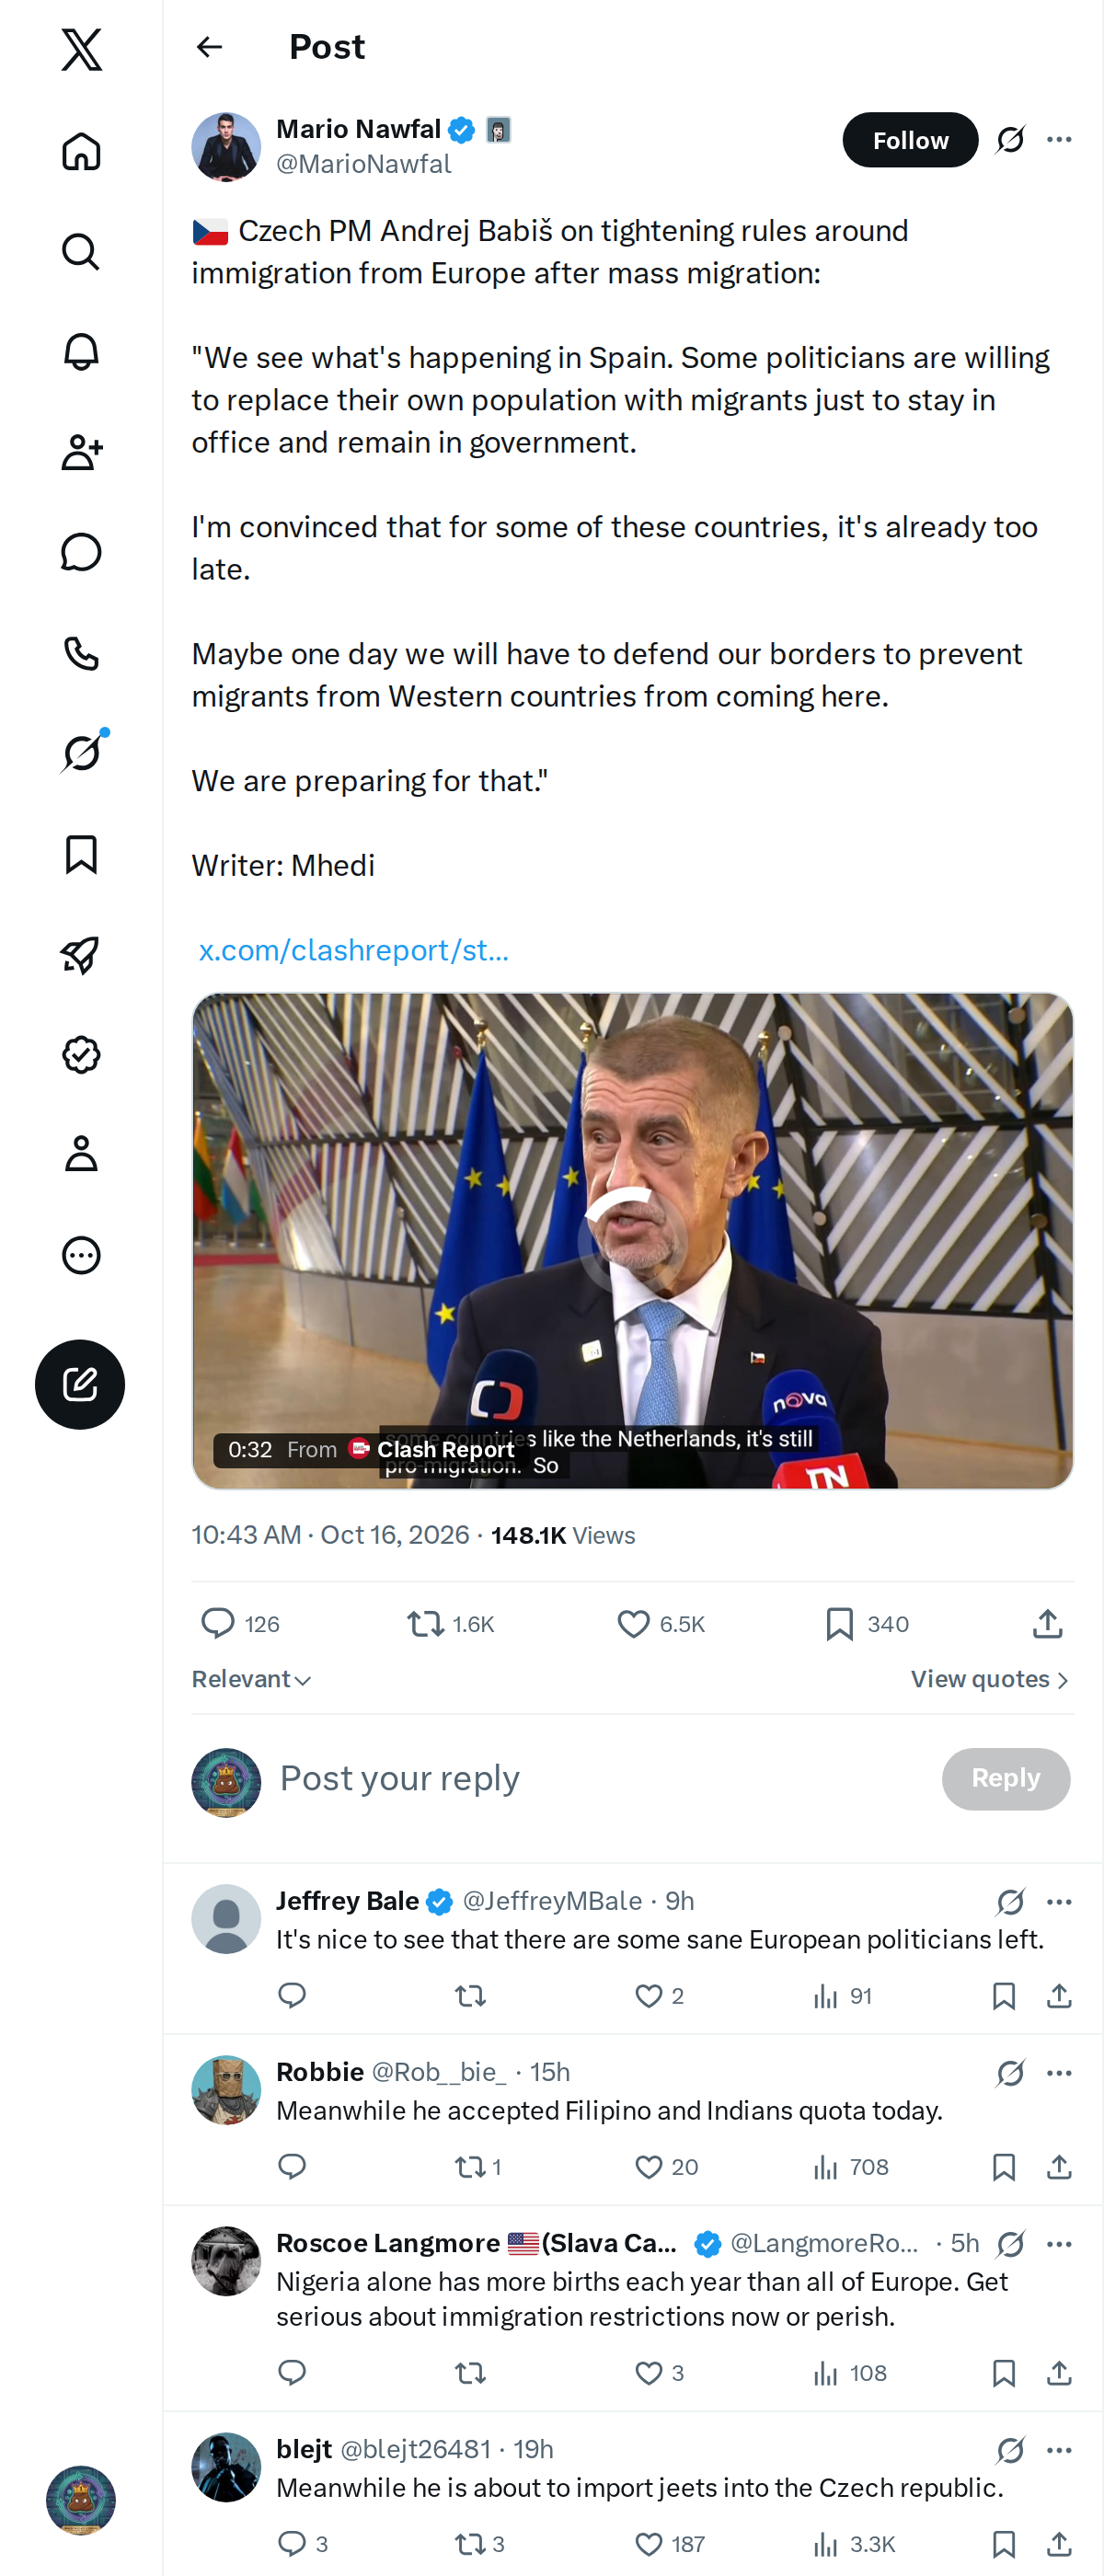Open Notifications bell in sidebar

click(x=81, y=352)
